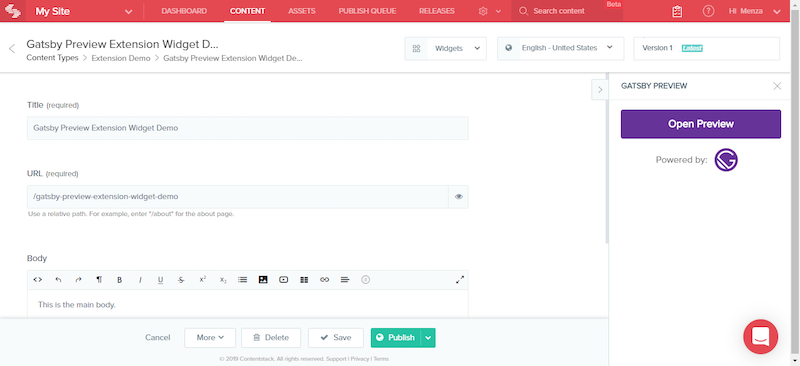
Task: Click the Contentstack logo icon
Action: 13,11
